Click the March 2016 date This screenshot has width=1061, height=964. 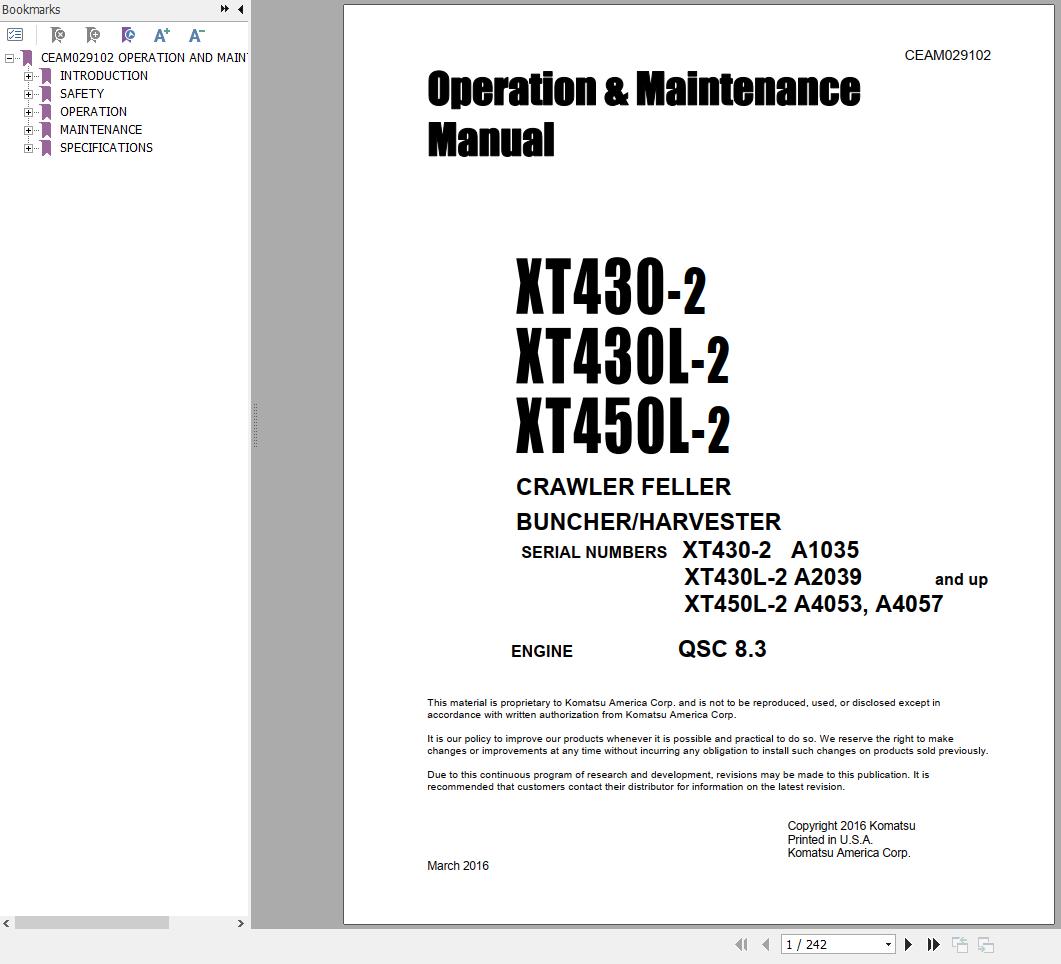pyautogui.click(x=457, y=866)
